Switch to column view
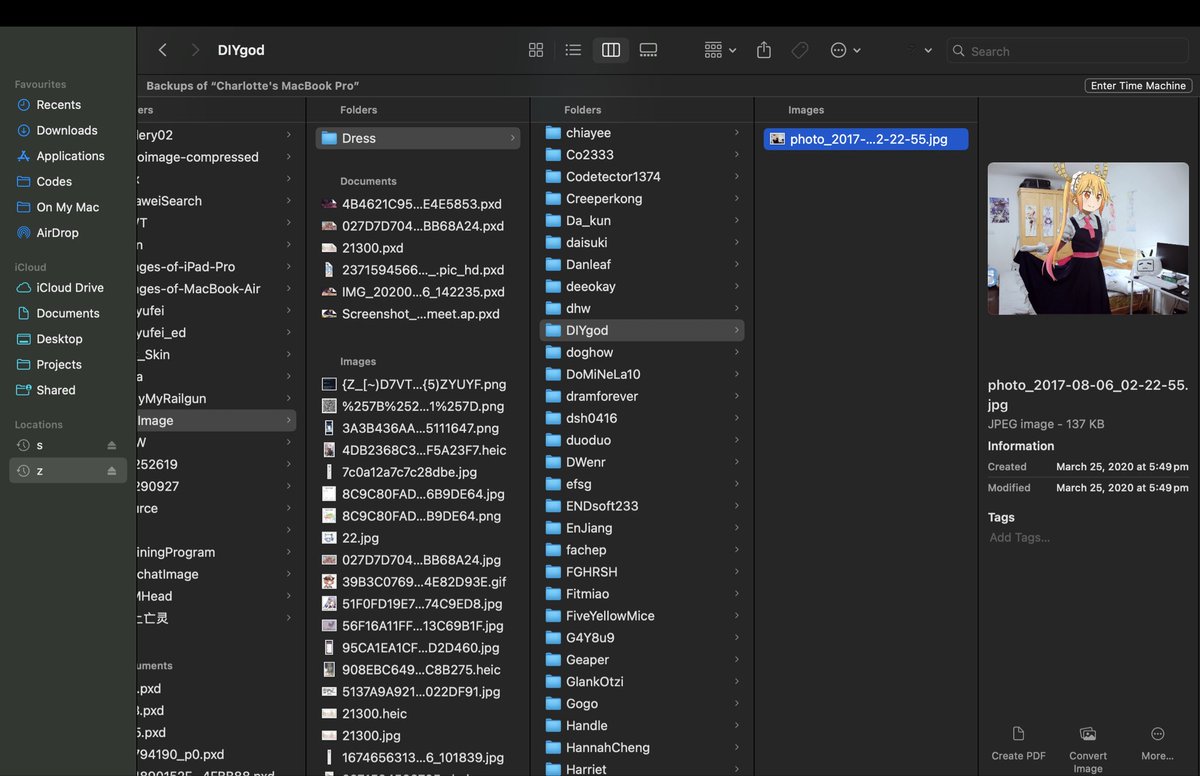The image size is (1200, 776). [x=611, y=50]
